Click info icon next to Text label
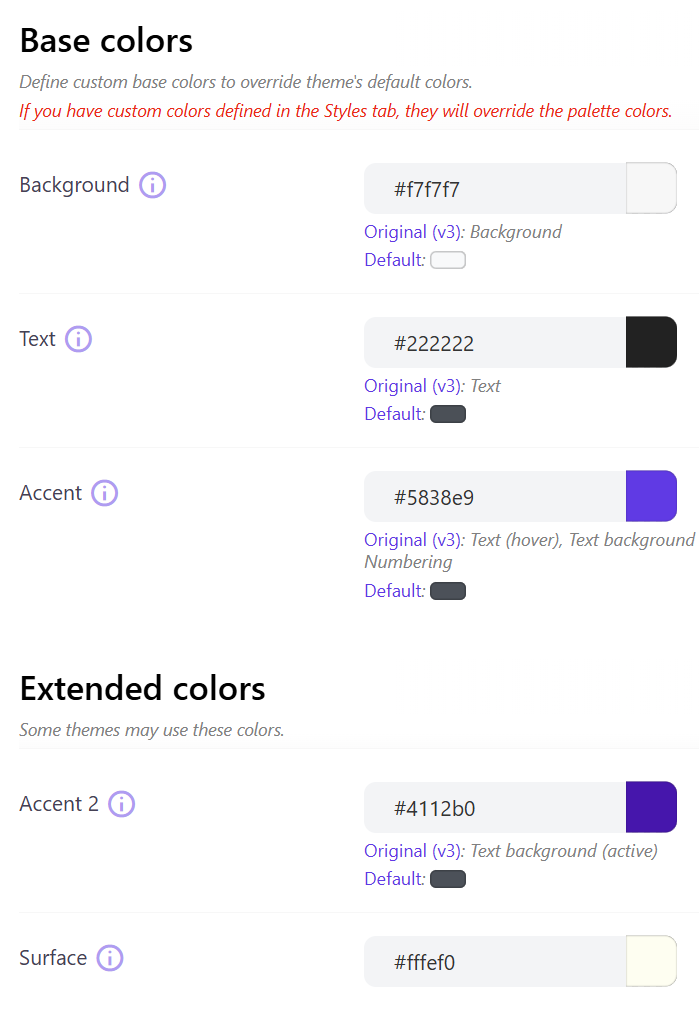The width and height of the screenshot is (699, 1013). 78,339
